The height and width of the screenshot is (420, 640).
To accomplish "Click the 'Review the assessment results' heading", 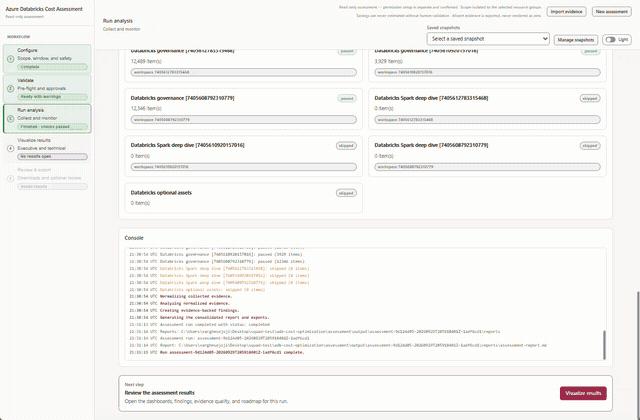I will tap(160, 393).
